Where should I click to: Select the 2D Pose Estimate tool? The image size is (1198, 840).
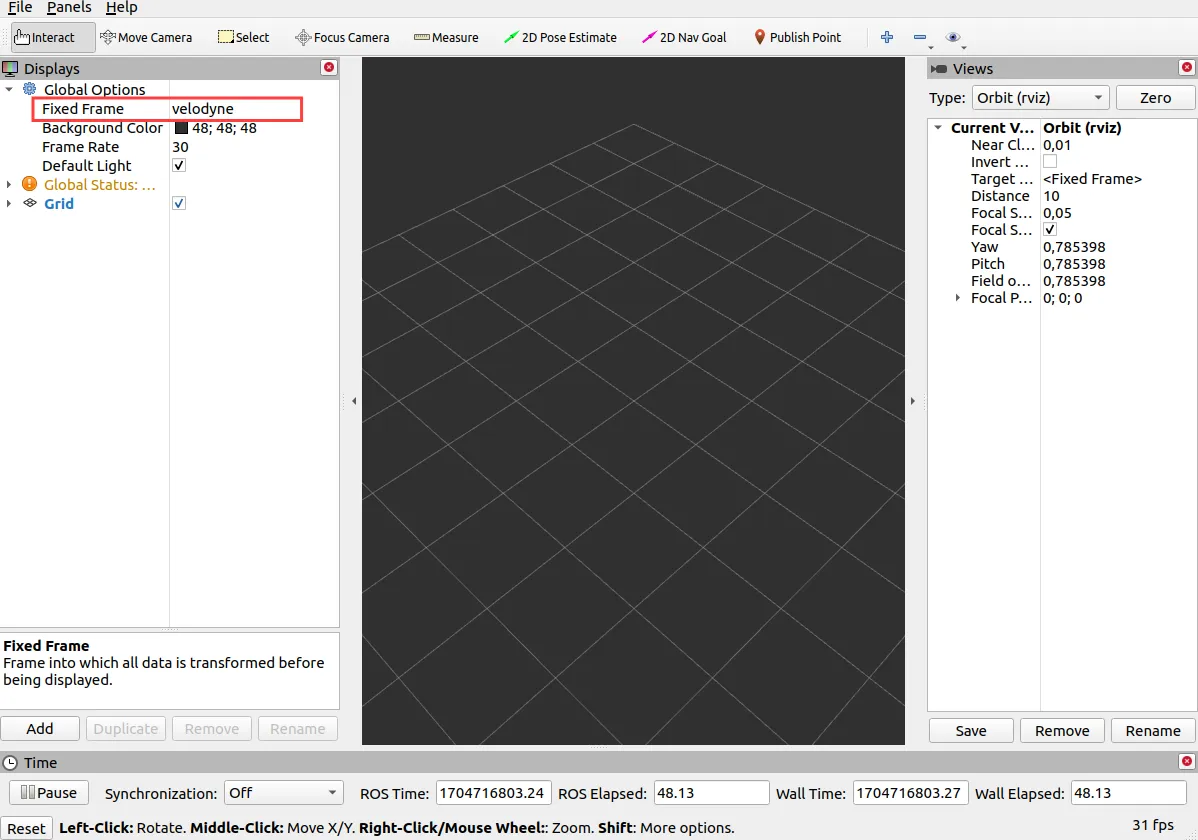tap(560, 38)
